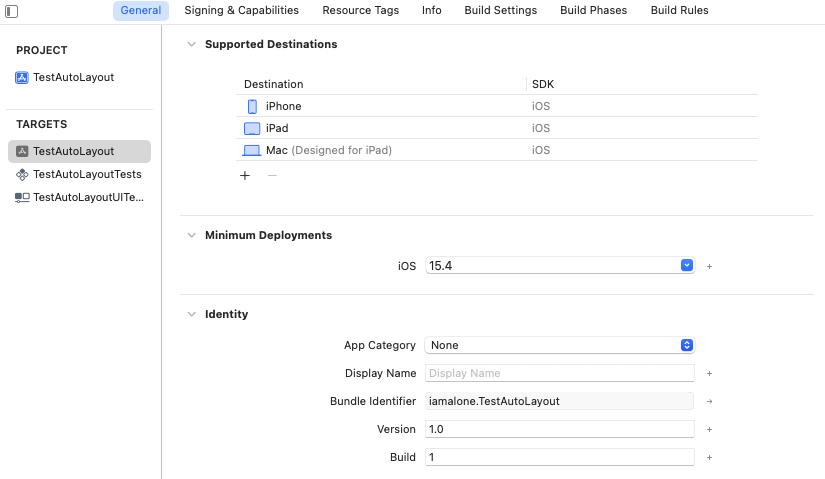Collapse the Minimum Deployments section
Image resolution: width=825 pixels, height=479 pixels.
(191, 235)
